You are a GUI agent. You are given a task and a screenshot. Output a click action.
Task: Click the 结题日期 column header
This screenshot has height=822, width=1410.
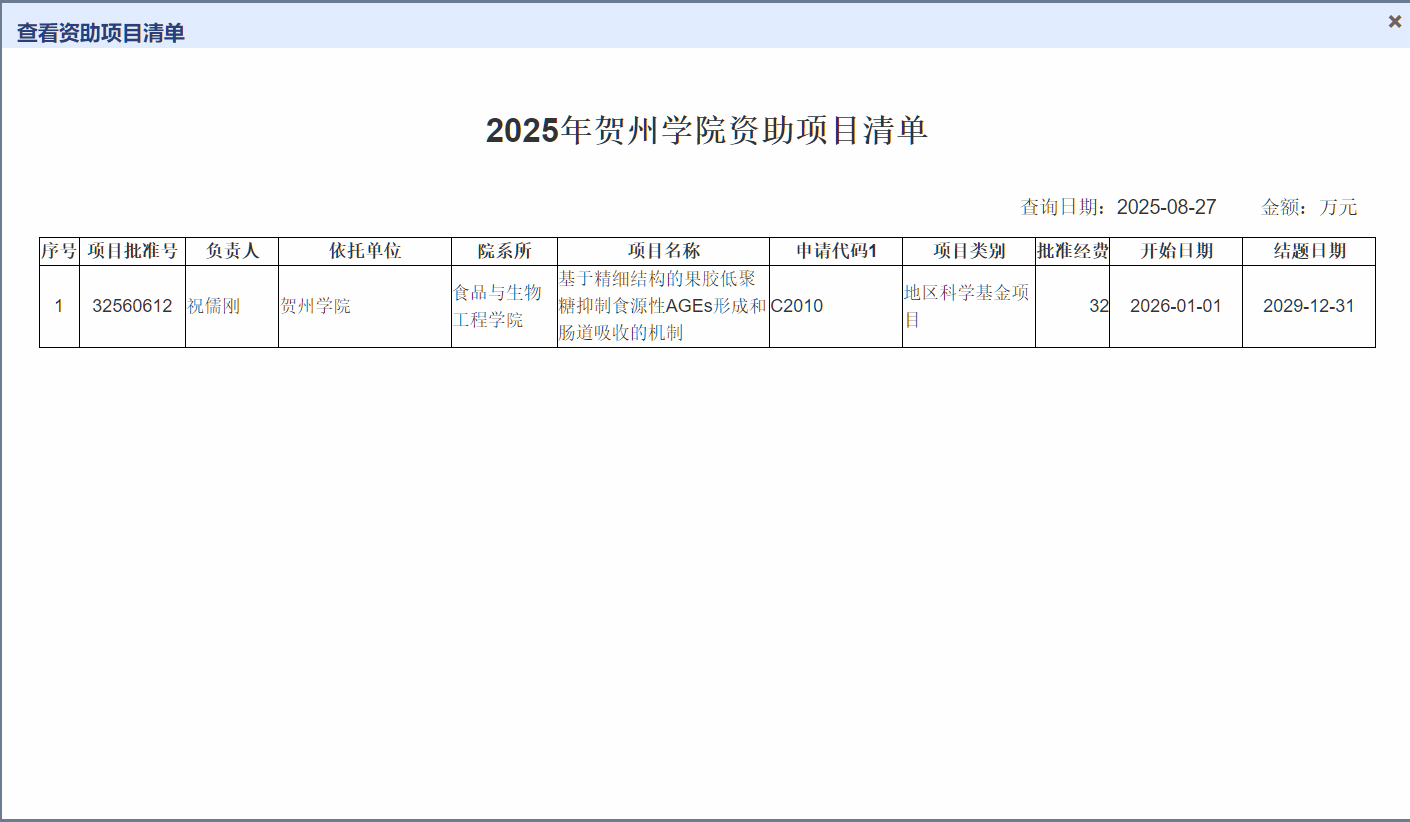(1309, 251)
